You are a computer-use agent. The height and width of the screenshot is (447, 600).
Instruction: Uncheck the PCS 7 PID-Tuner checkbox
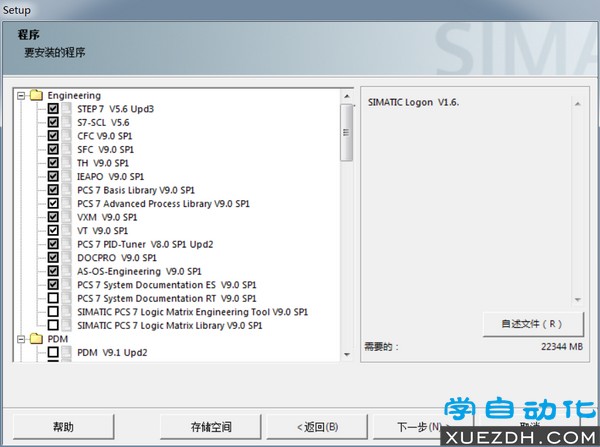tap(53, 244)
